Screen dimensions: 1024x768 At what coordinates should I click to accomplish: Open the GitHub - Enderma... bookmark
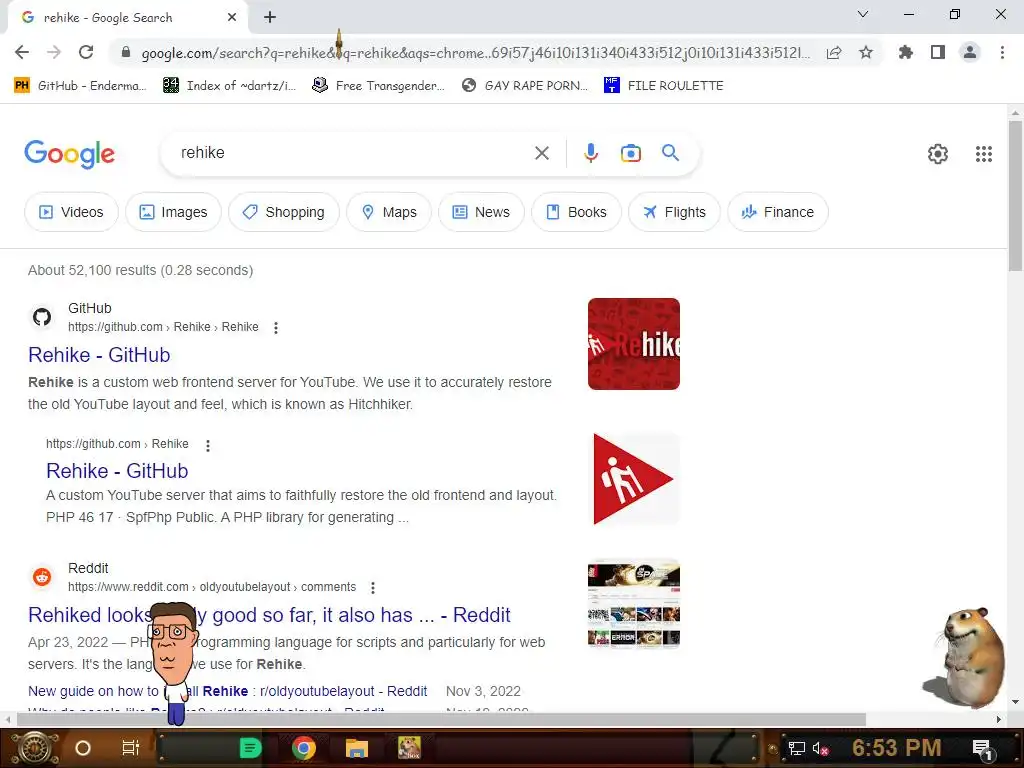pyautogui.click(x=80, y=86)
